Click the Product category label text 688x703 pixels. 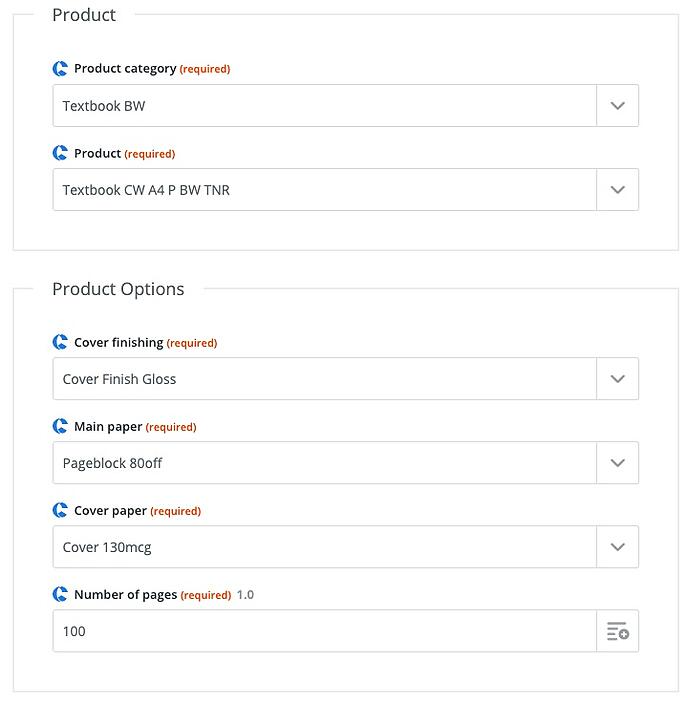click(125, 69)
